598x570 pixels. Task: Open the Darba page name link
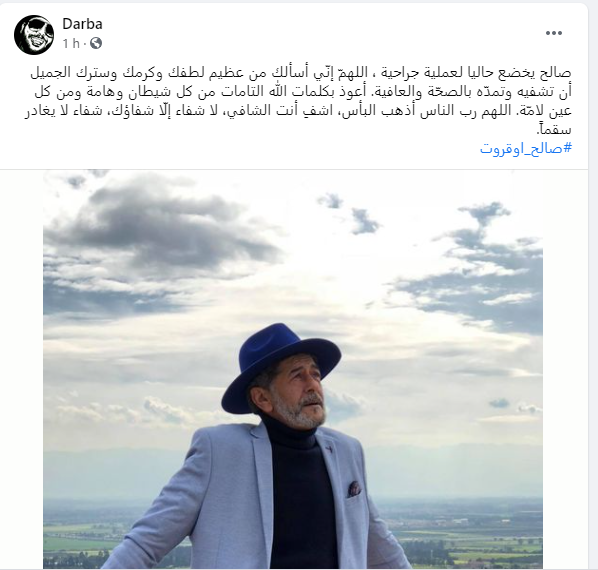point(82,24)
